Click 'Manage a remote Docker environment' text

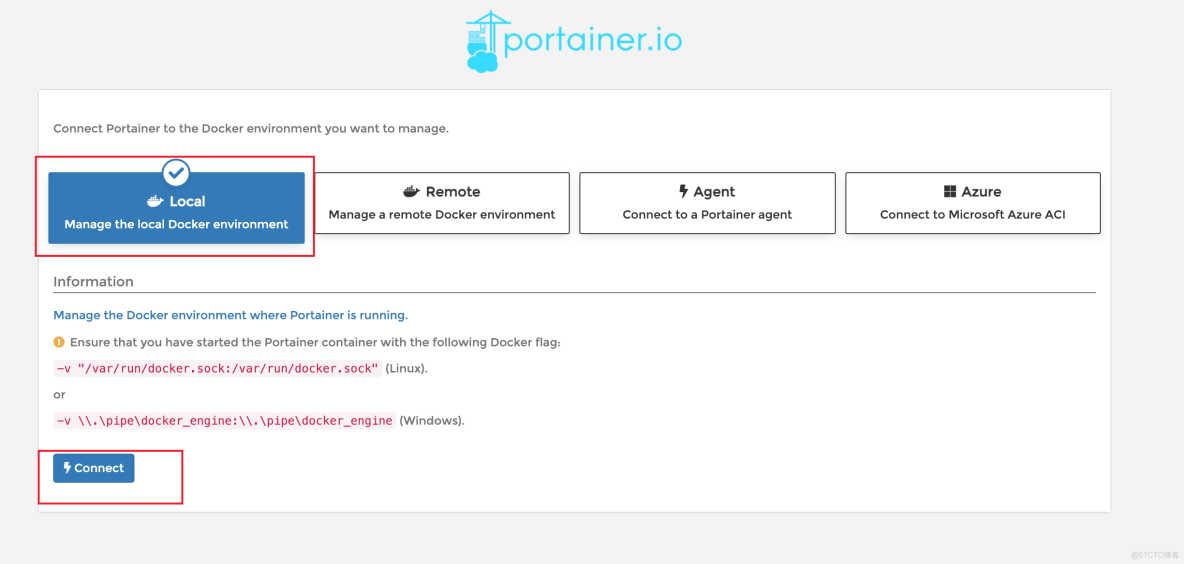click(x=442, y=214)
